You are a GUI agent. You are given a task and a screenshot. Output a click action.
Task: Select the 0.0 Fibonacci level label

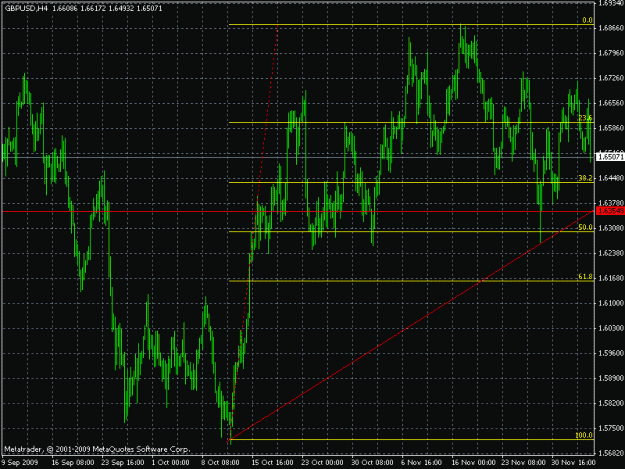587,20
